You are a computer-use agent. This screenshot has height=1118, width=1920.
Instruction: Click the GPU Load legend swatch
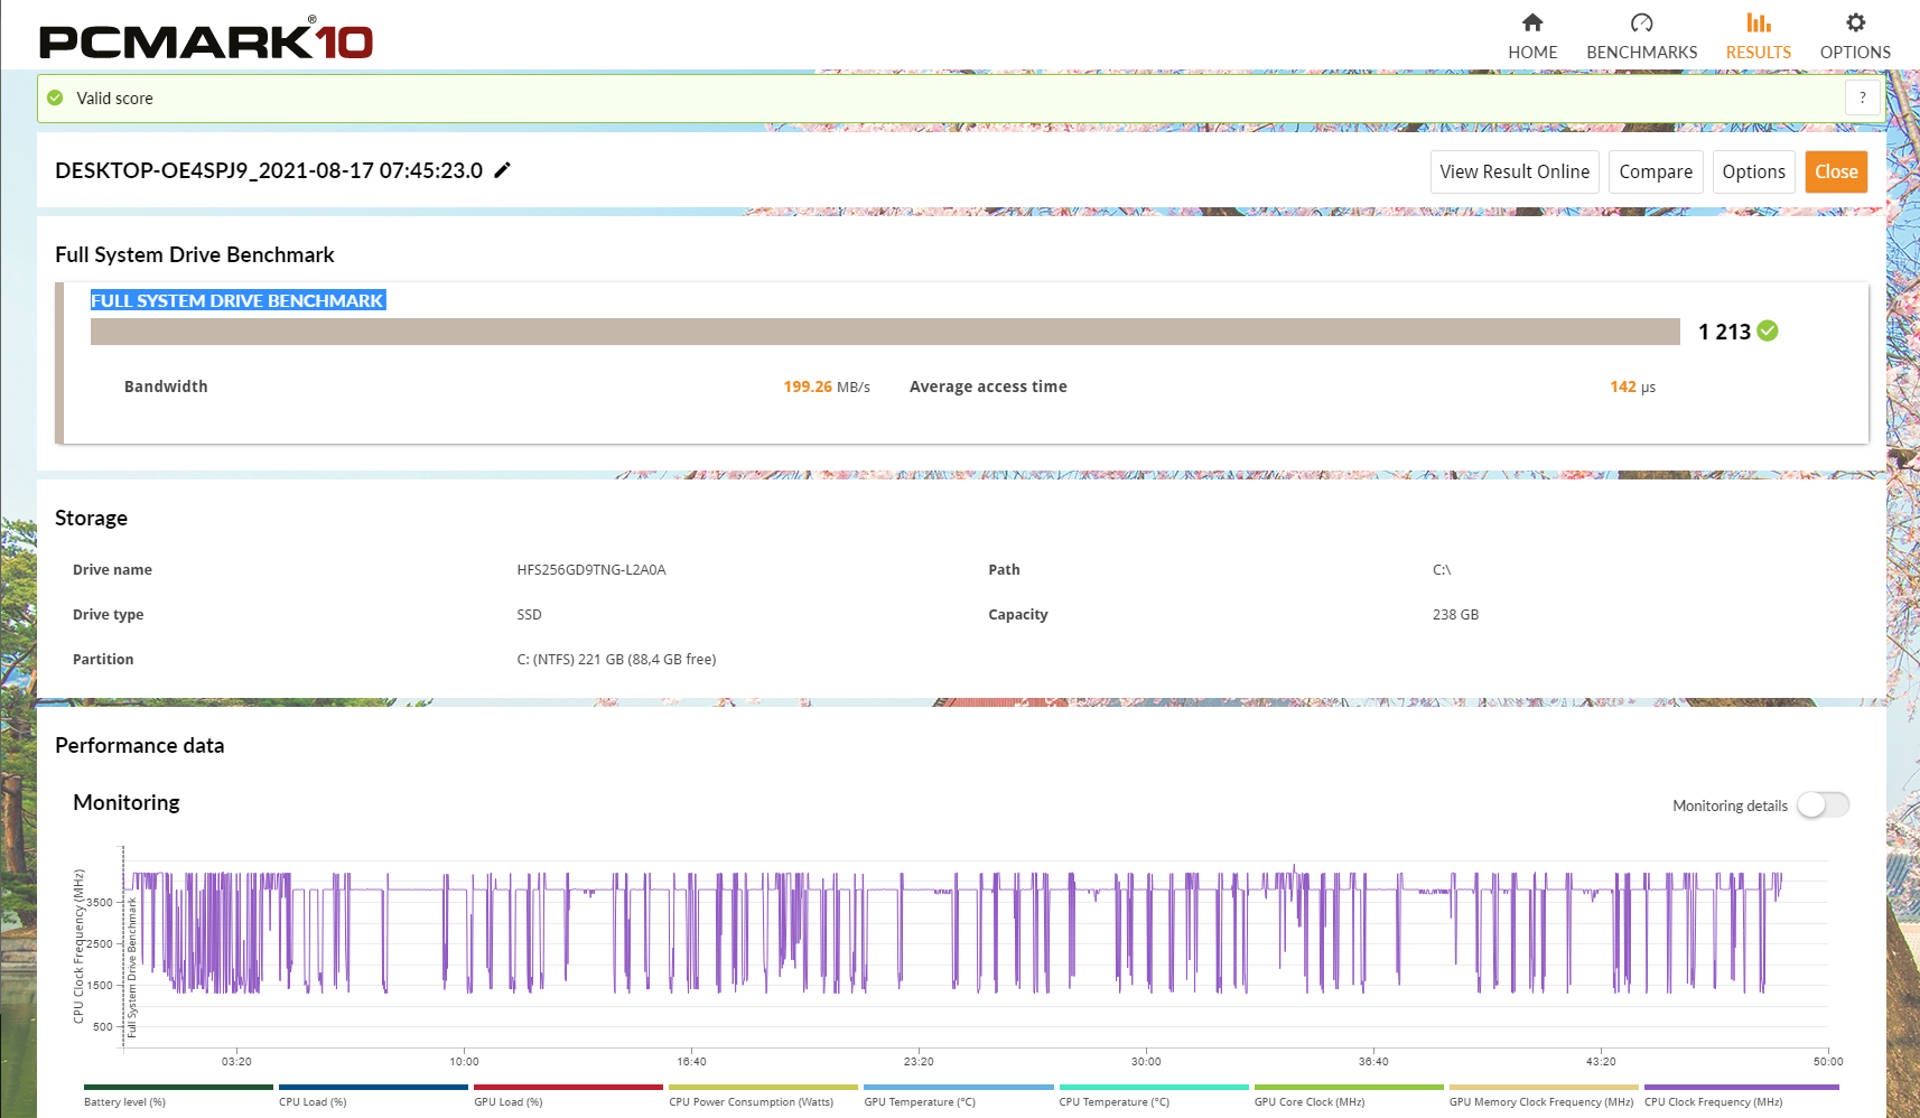568,1087
